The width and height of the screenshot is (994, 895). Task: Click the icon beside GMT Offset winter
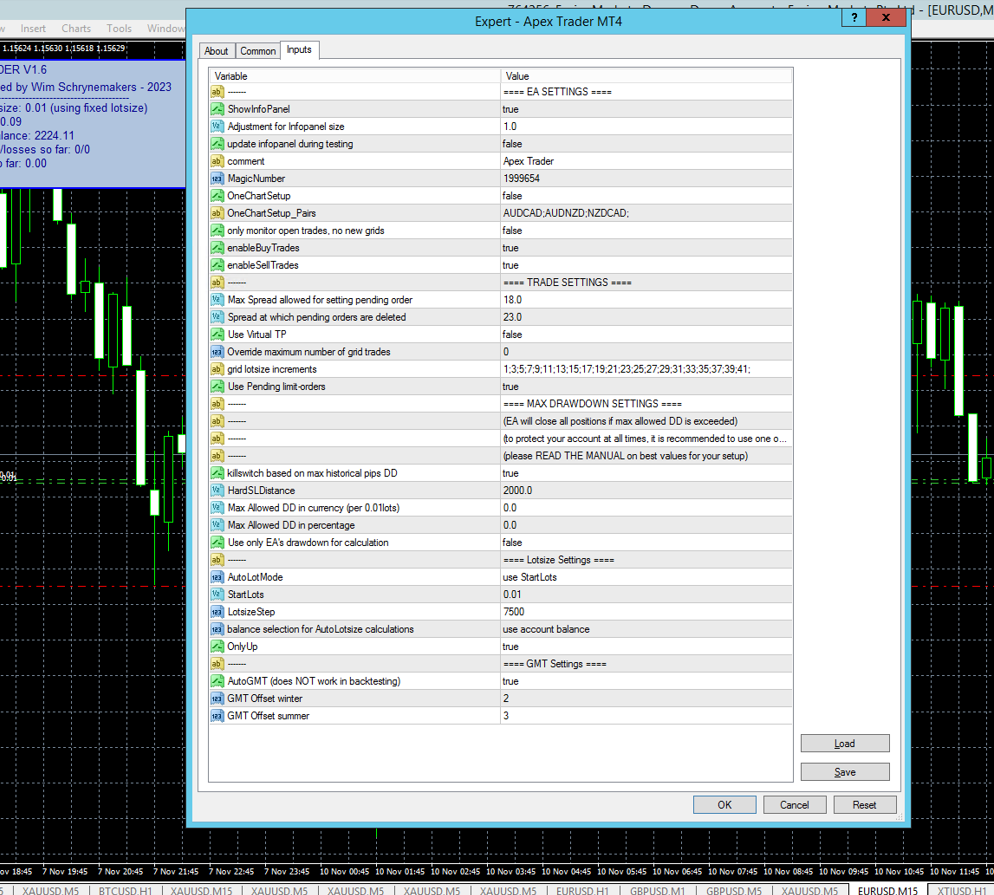[x=217, y=699]
